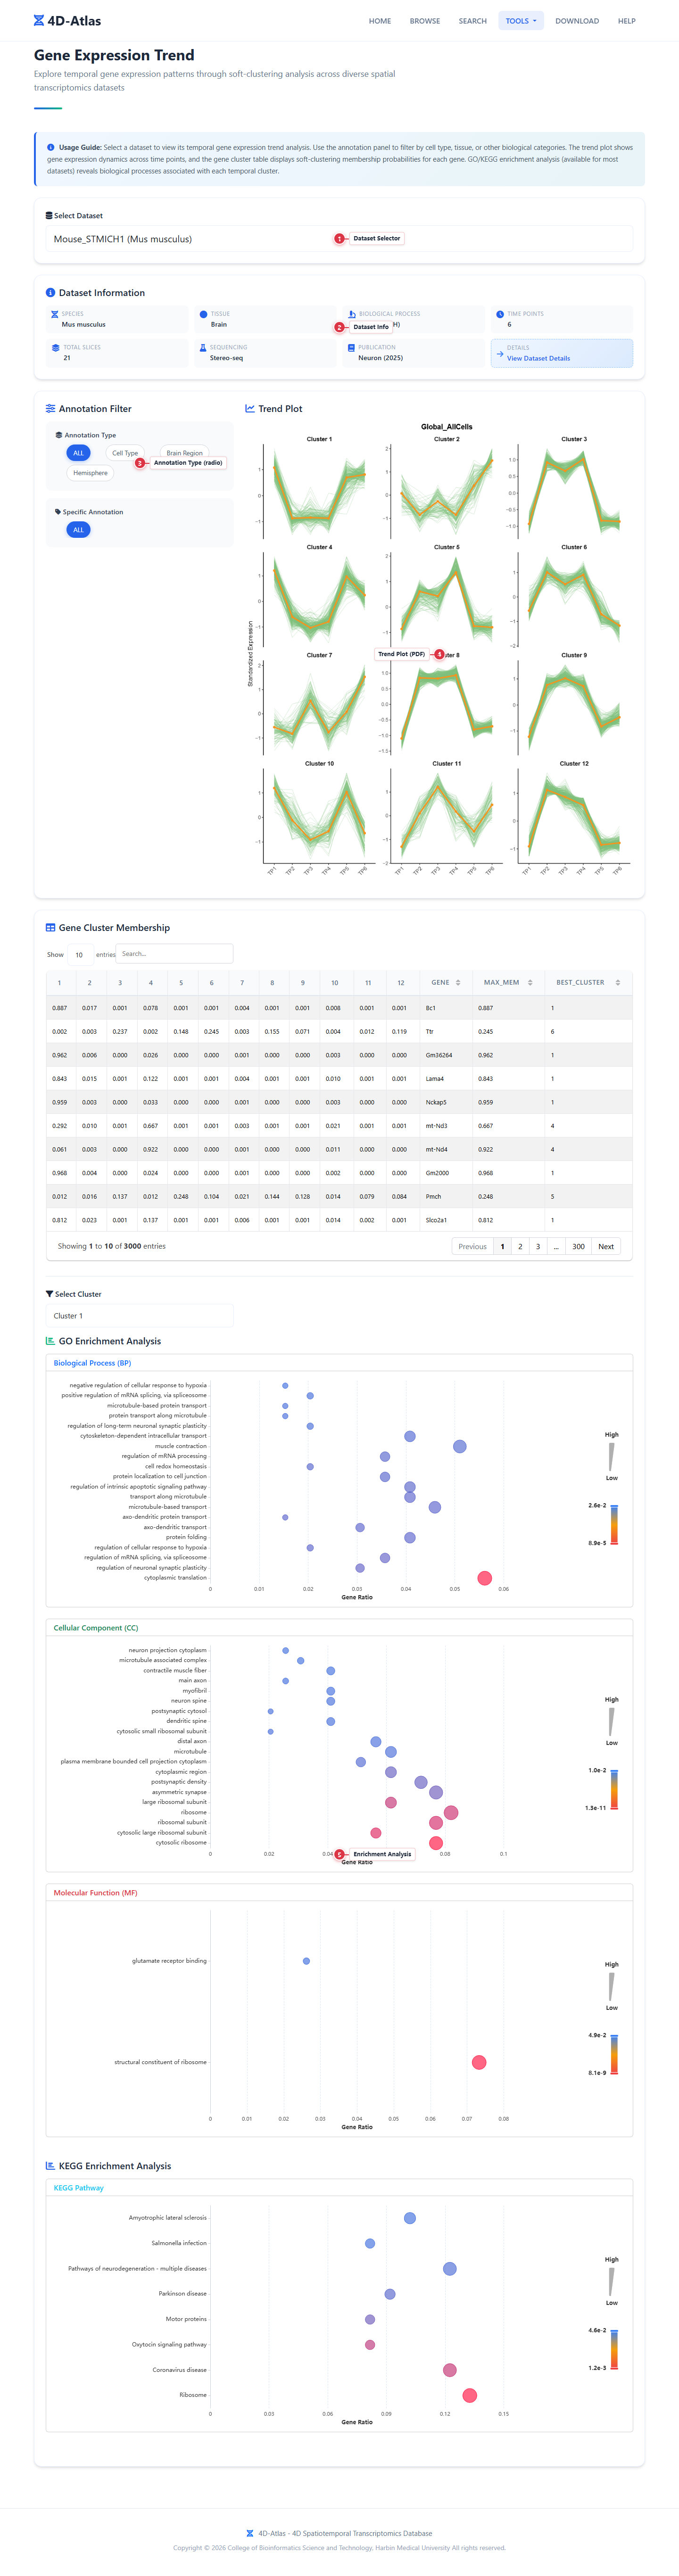Open the Mouse_STMICH1 dataset selector dropdown
Screen dimensions: 679x2576
click(339, 239)
